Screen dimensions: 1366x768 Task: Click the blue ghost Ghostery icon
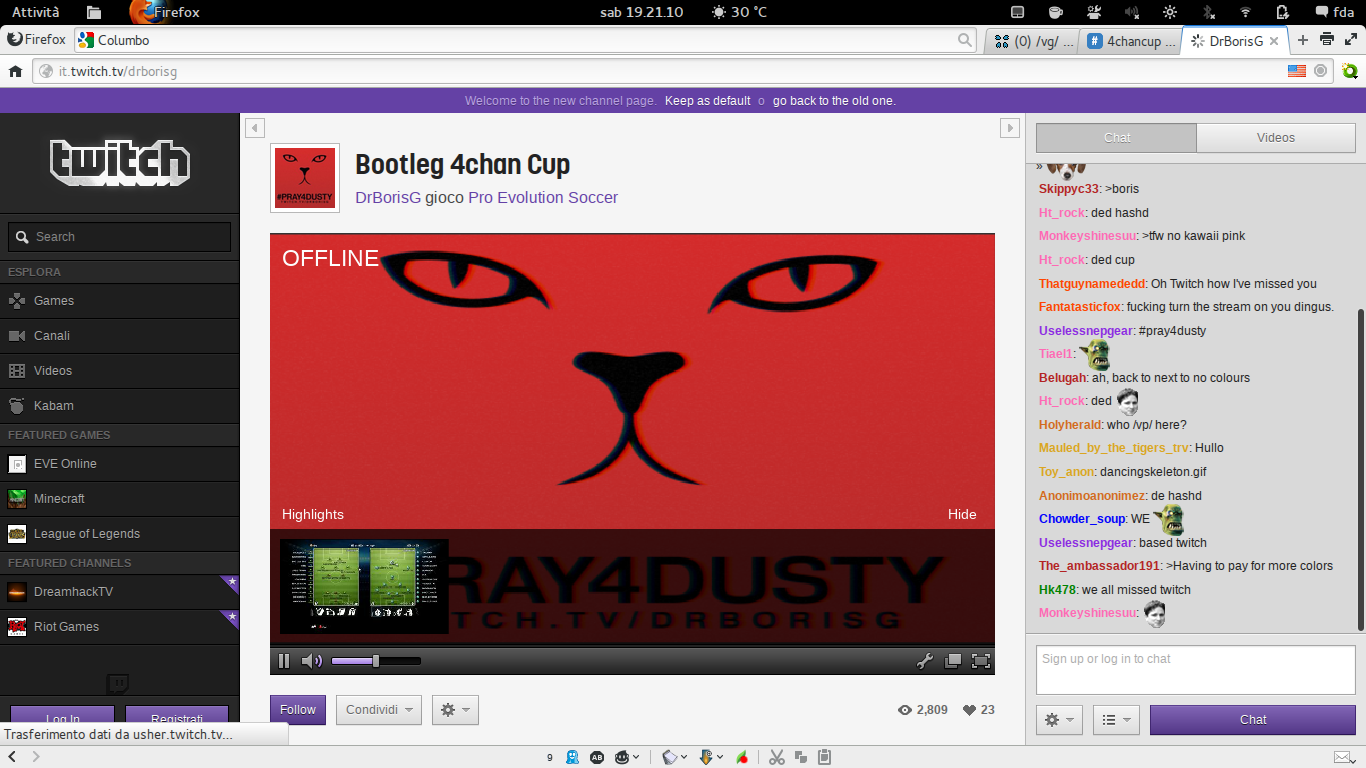coord(572,757)
